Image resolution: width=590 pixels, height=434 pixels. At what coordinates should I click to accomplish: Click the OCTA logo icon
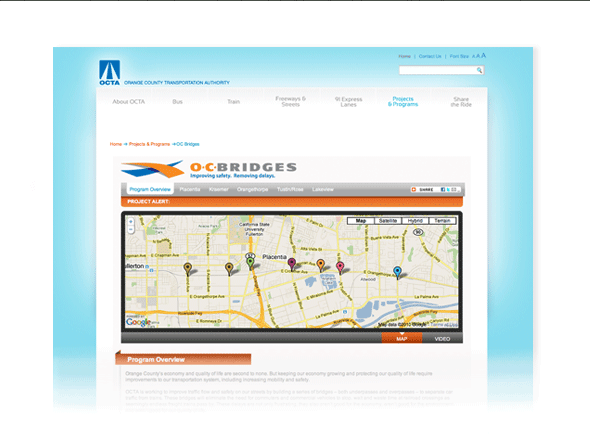point(109,72)
